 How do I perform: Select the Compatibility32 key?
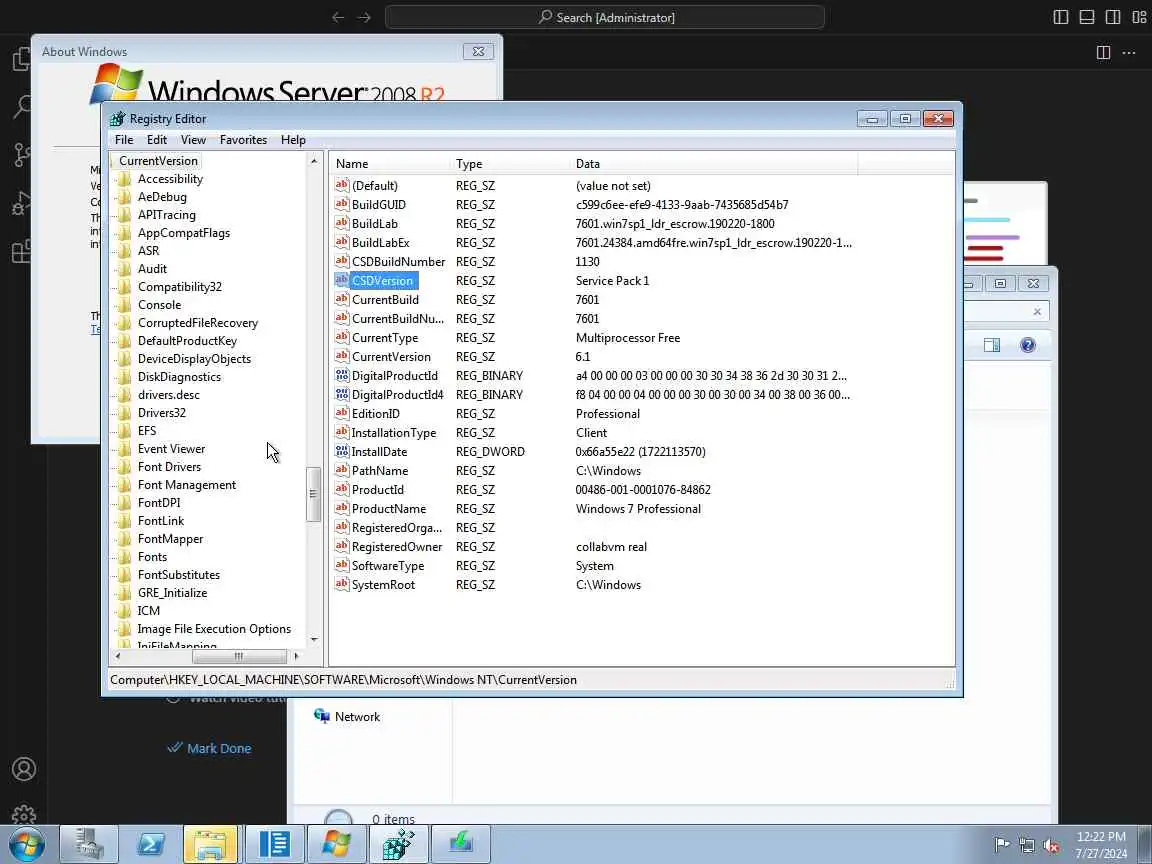[179, 287]
